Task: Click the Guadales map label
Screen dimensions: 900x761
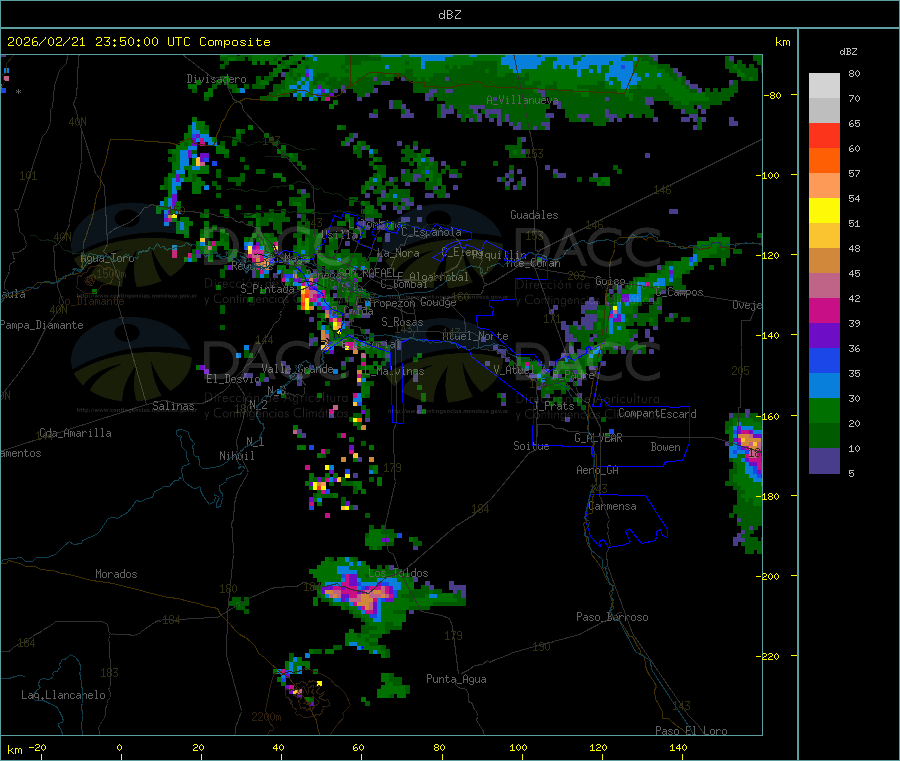Action: point(534,215)
